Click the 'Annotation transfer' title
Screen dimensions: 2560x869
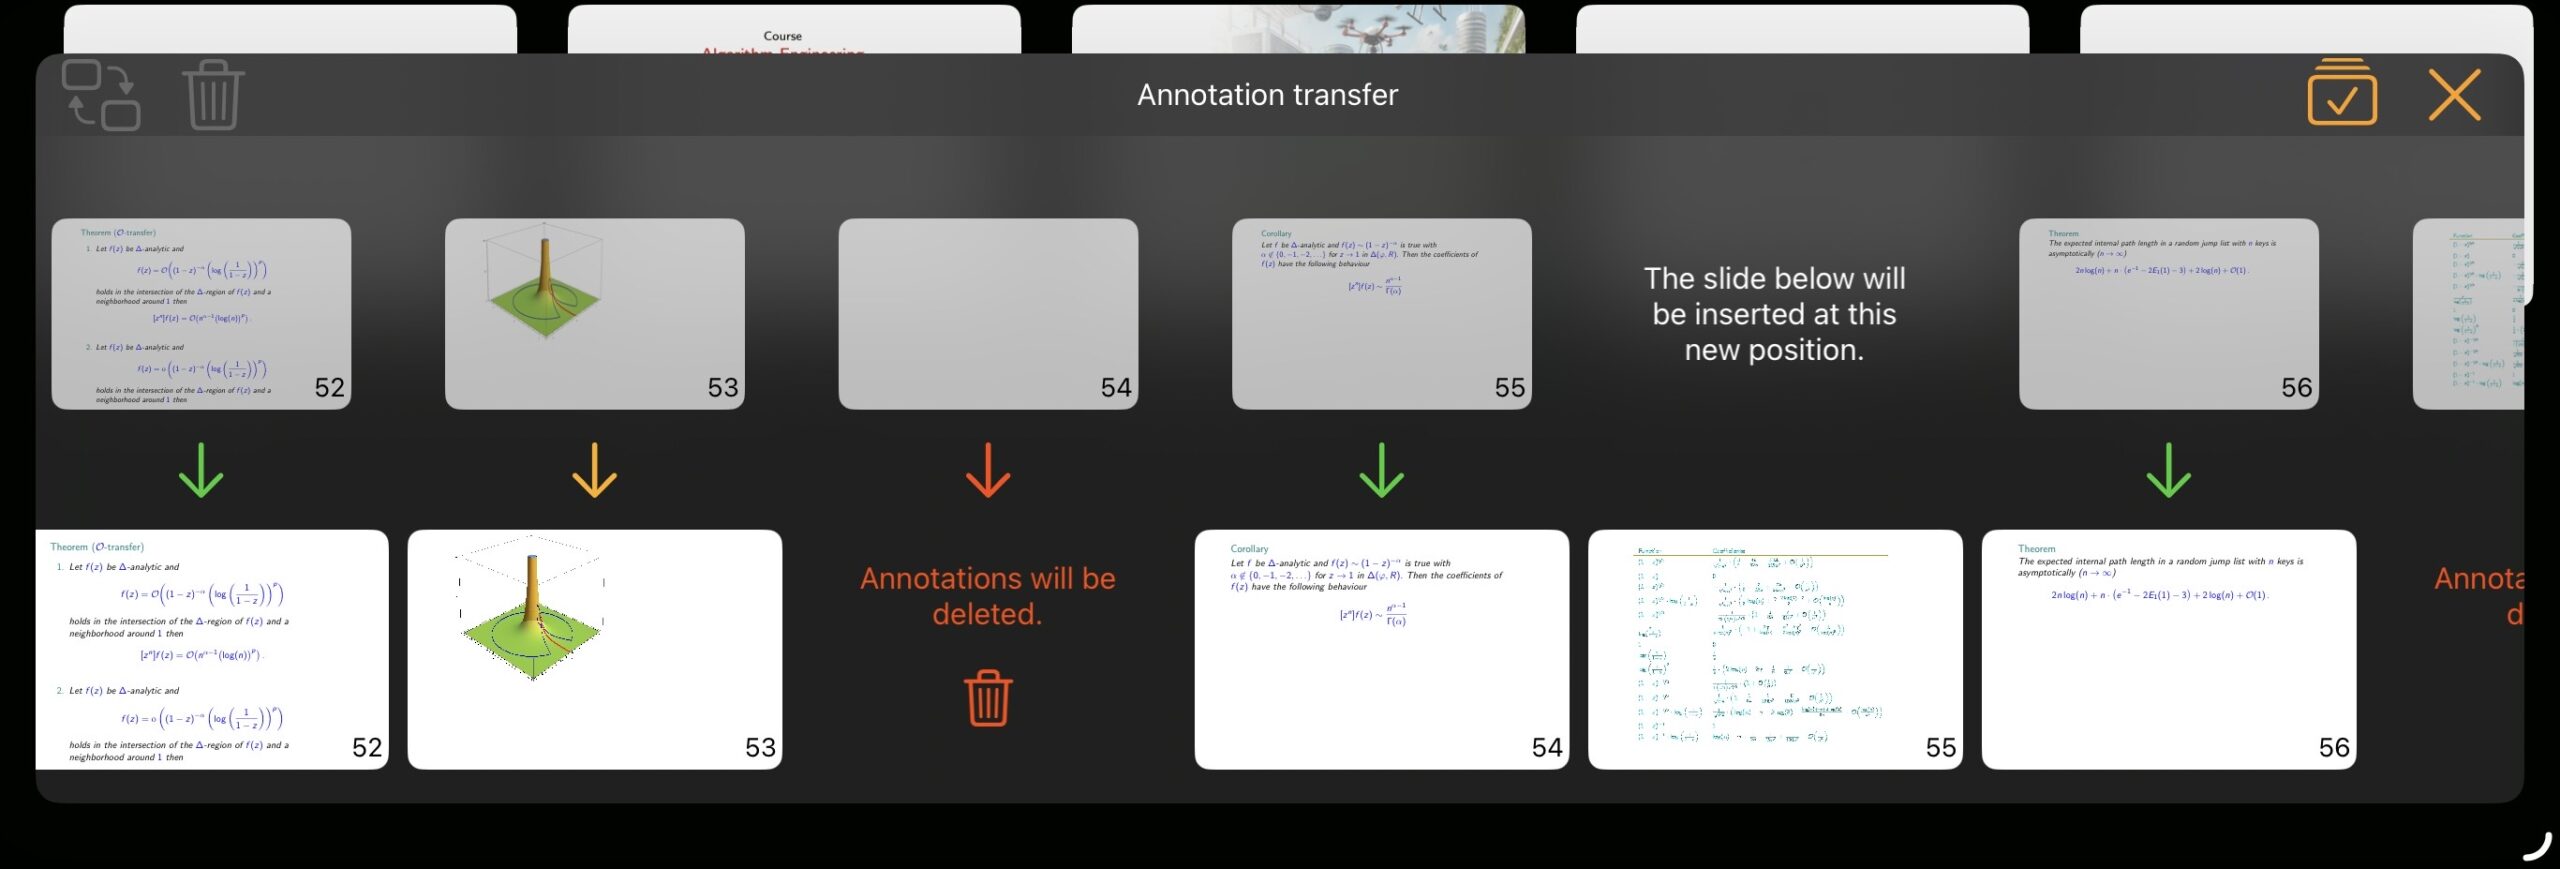[x=1267, y=95]
